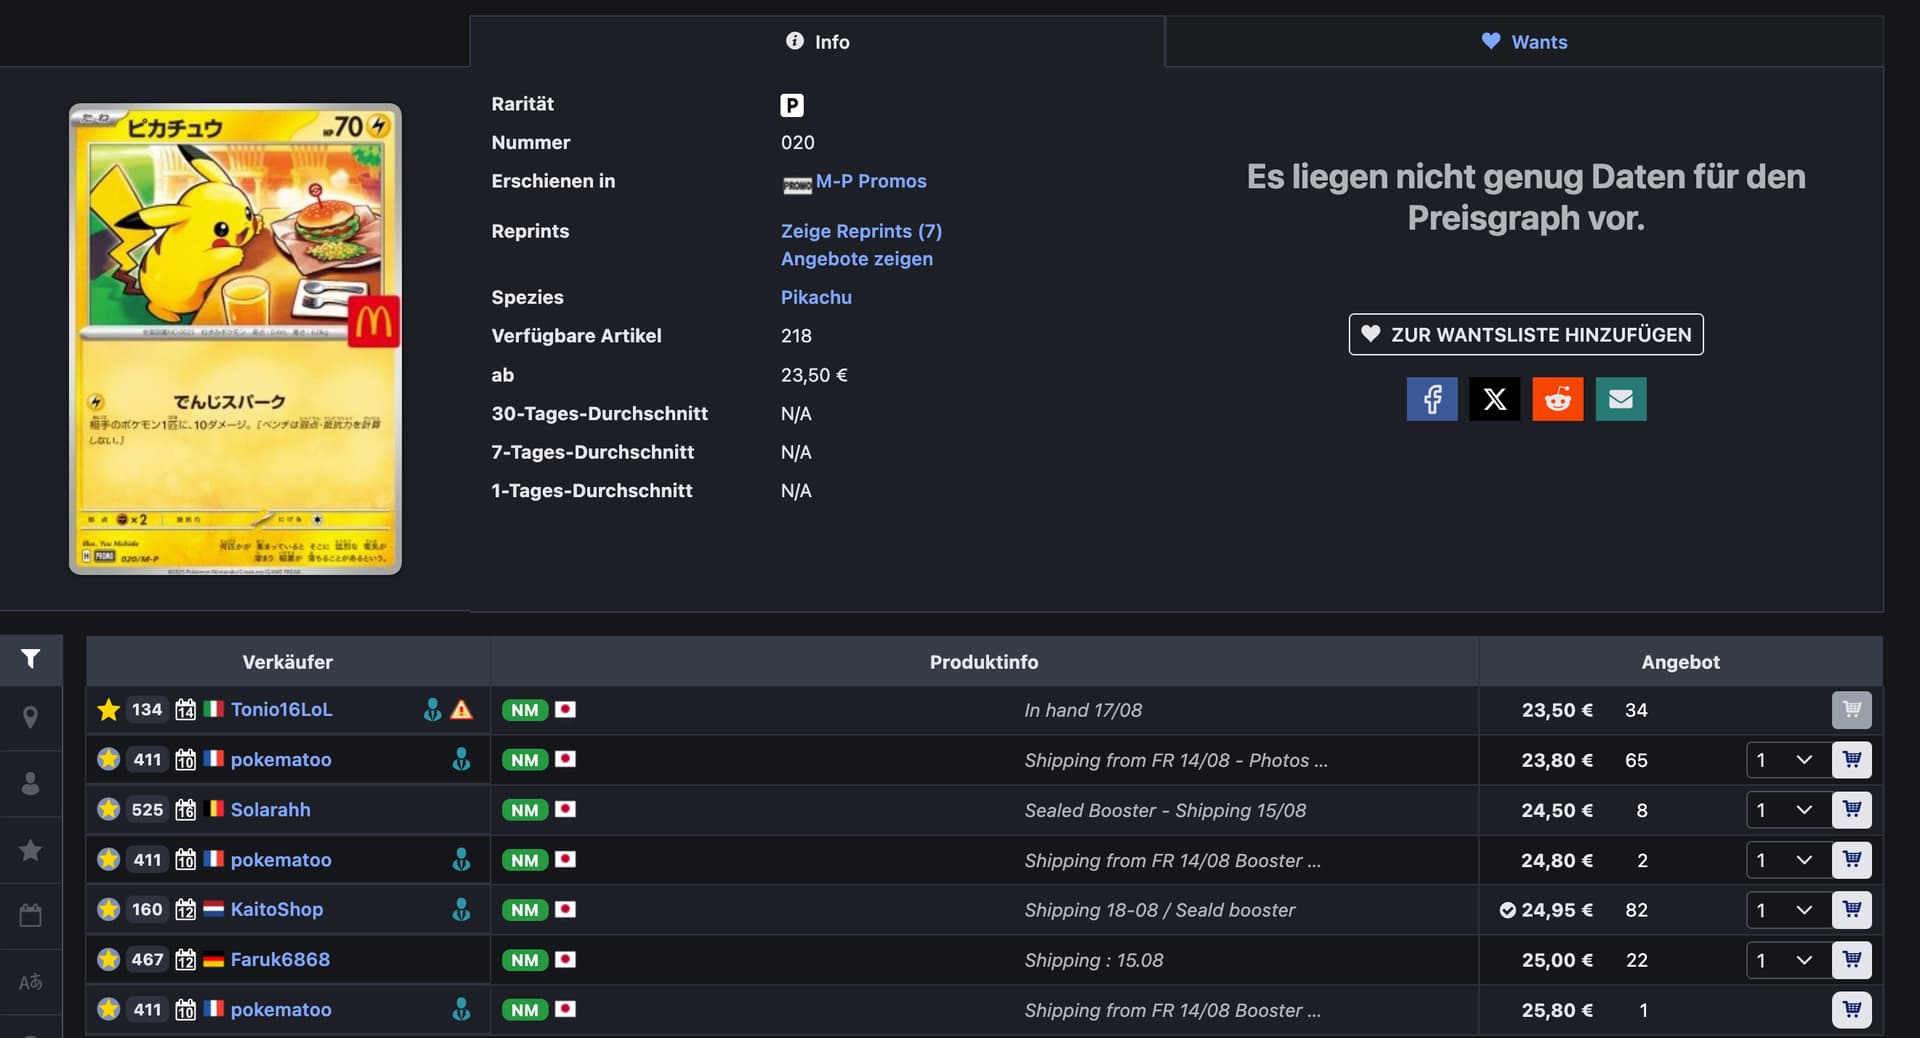1920x1038 pixels.
Task: Share card on Facebook
Action: (1432, 399)
